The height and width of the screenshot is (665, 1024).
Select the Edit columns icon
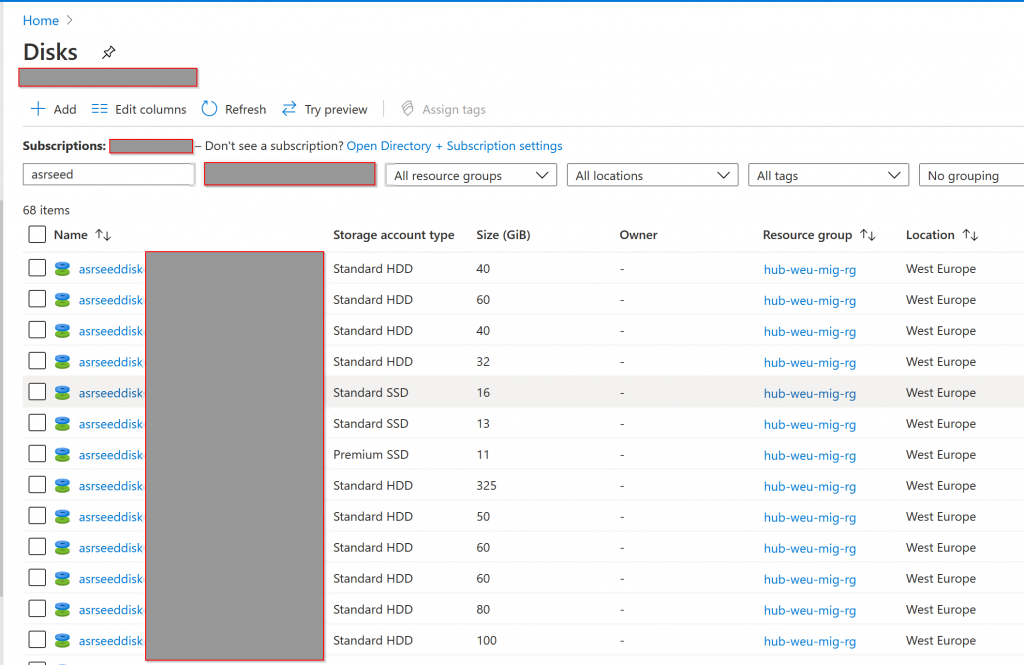(x=97, y=109)
